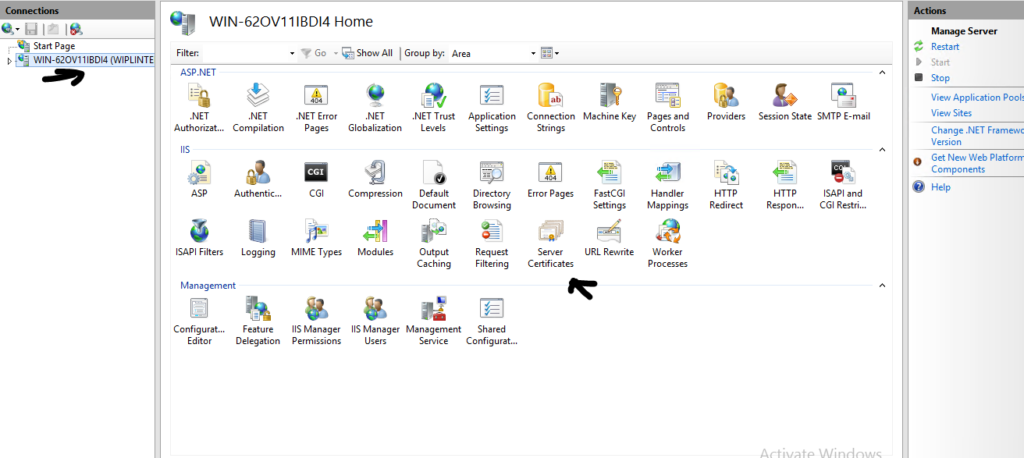This screenshot has width=1024, height=458.
Task: Open the view mode dropdown button
Action: click(550, 53)
